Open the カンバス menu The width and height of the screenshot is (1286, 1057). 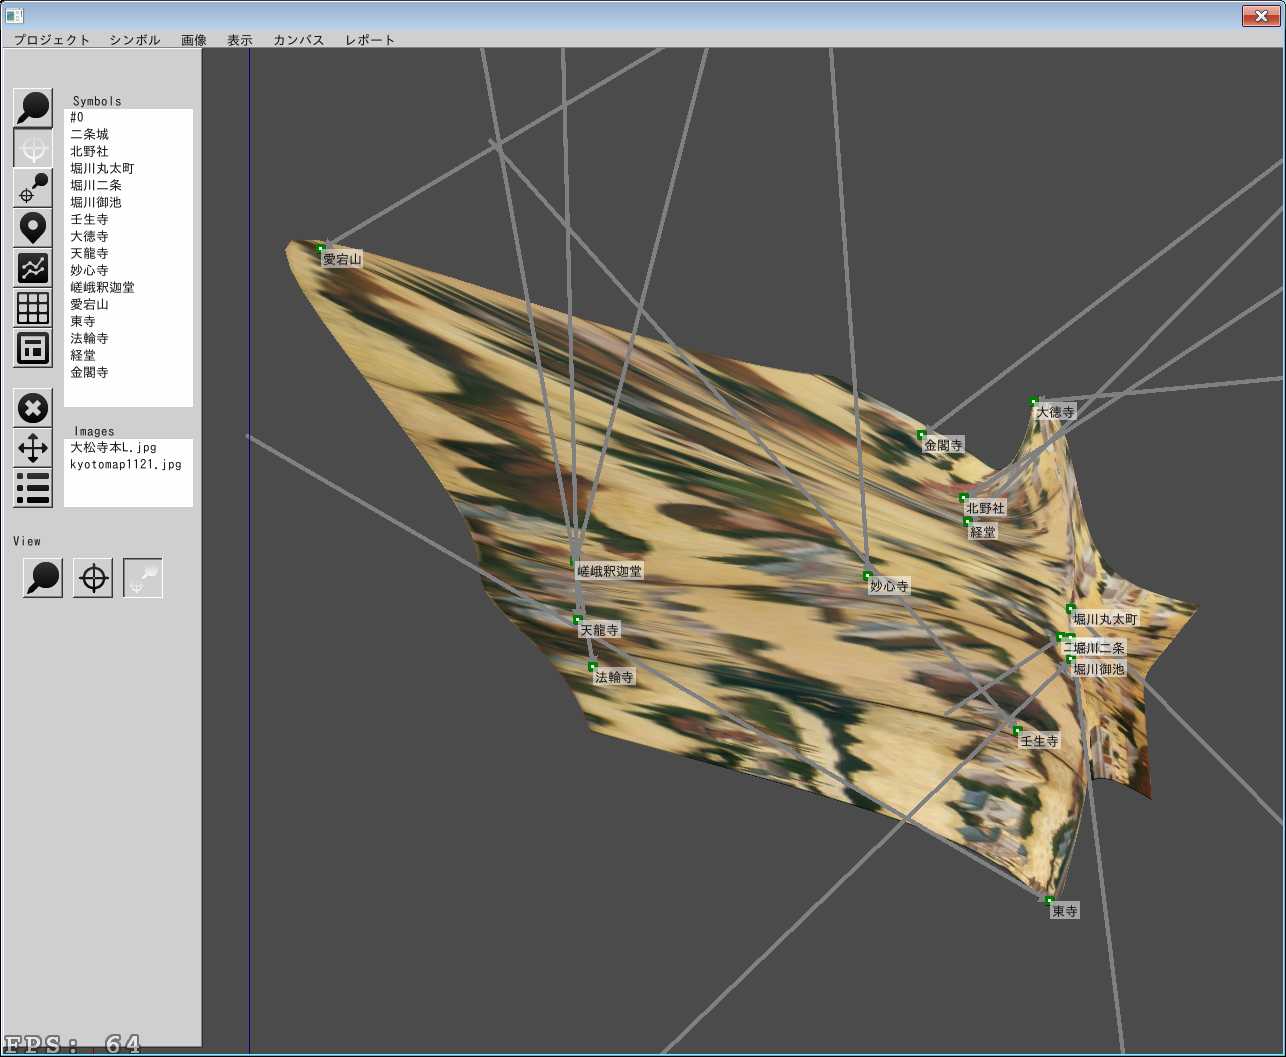click(299, 40)
